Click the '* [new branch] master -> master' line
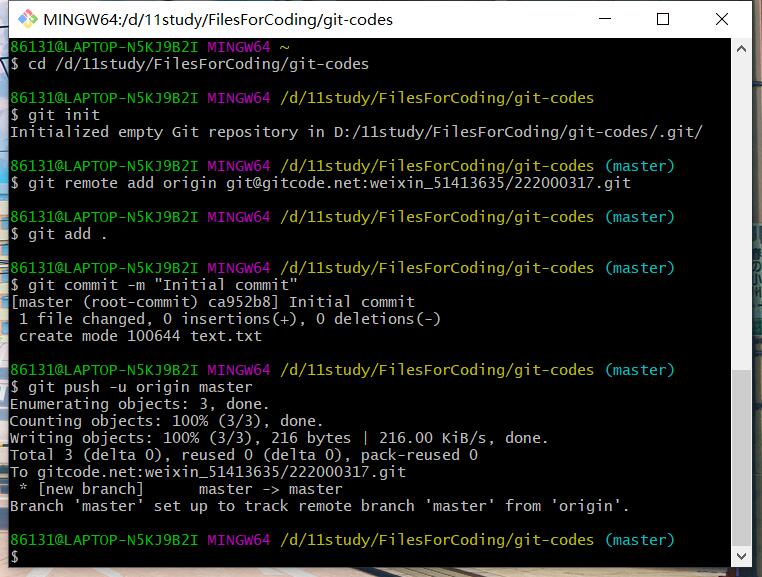 click(181, 489)
